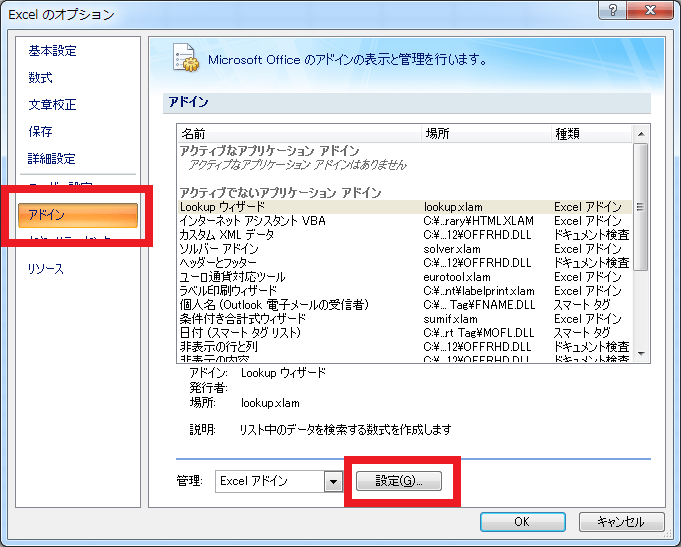The height and width of the screenshot is (547, 681).
Task: Select the アドイン sidebar item
Action: tap(77, 214)
